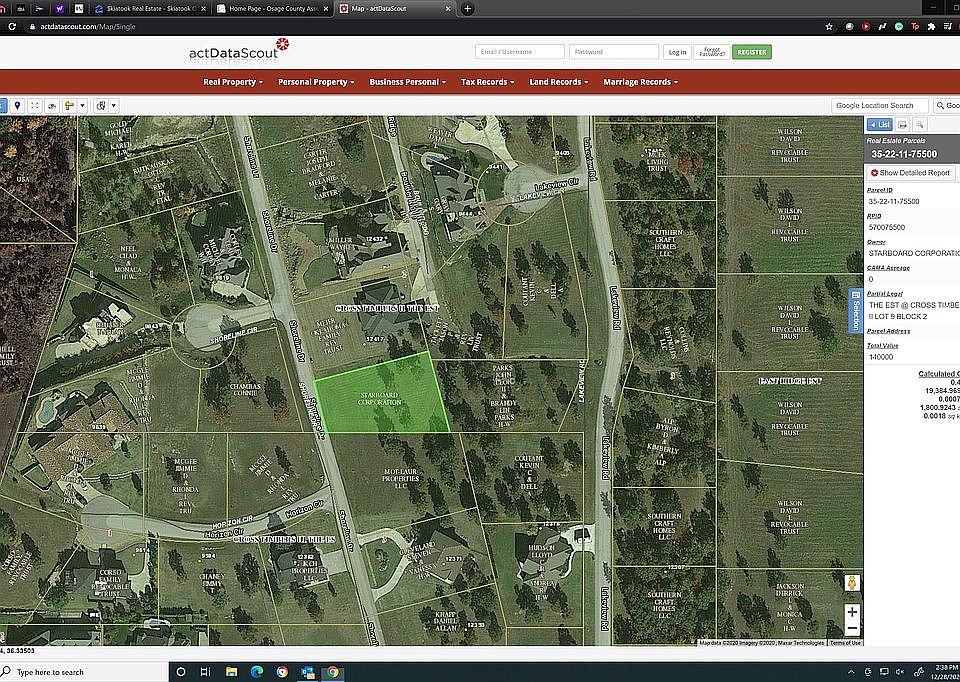Open File Explorer from taskbar
This screenshot has height=682, width=960.
(231, 672)
